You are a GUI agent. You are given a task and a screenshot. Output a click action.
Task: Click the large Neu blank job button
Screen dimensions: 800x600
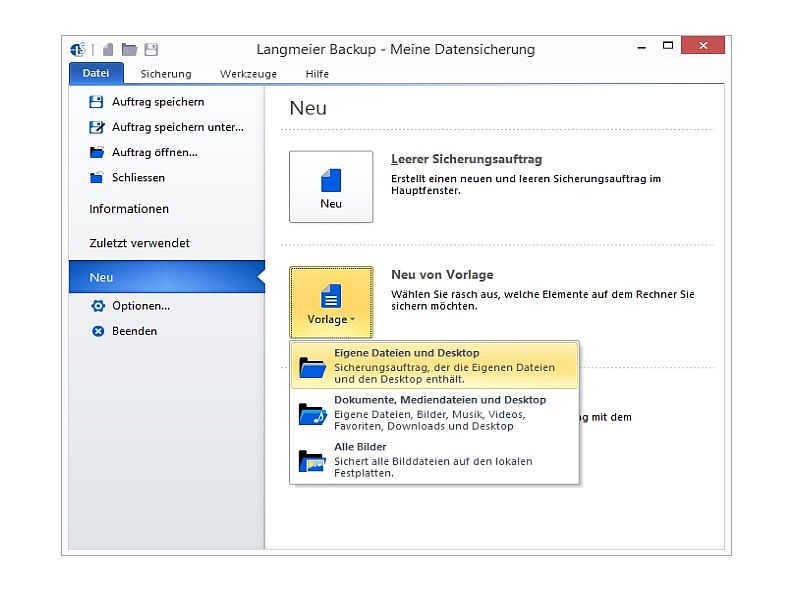(331, 187)
